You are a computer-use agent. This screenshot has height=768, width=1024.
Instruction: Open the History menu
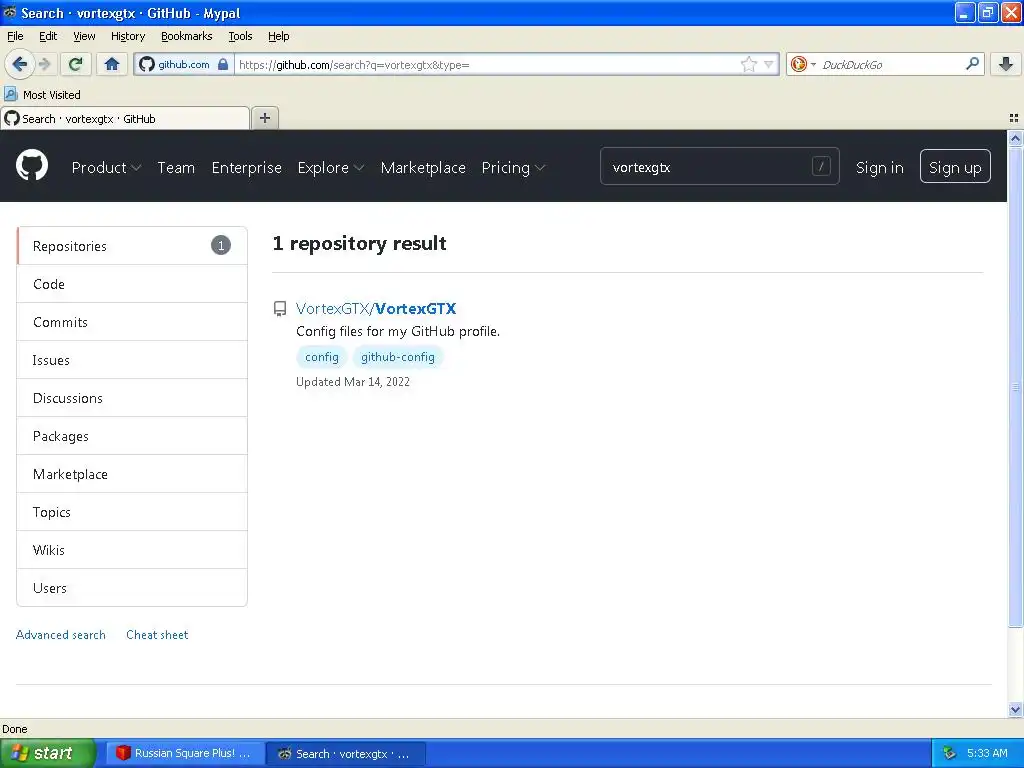128,36
